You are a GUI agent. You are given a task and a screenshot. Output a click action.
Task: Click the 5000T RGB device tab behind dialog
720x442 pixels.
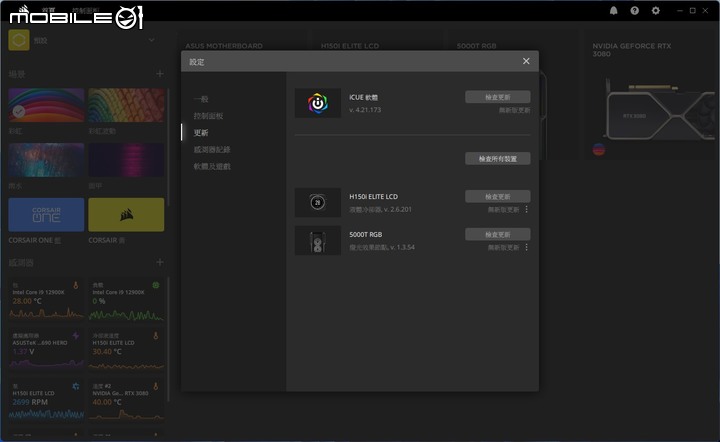coord(476,46)
